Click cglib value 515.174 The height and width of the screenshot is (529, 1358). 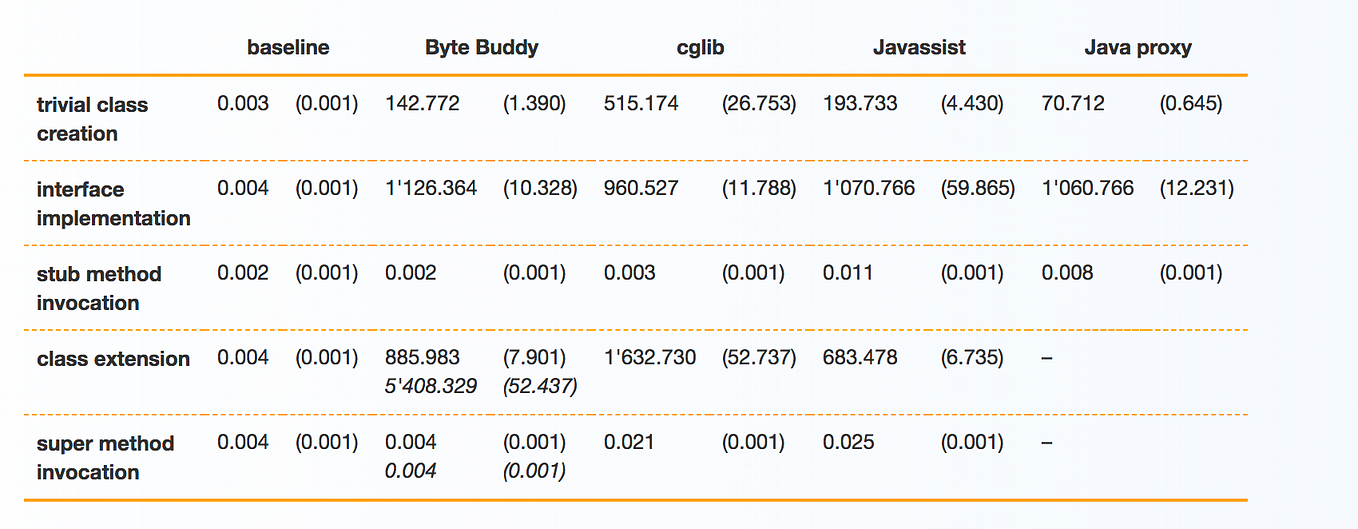[x=641, y=103]
